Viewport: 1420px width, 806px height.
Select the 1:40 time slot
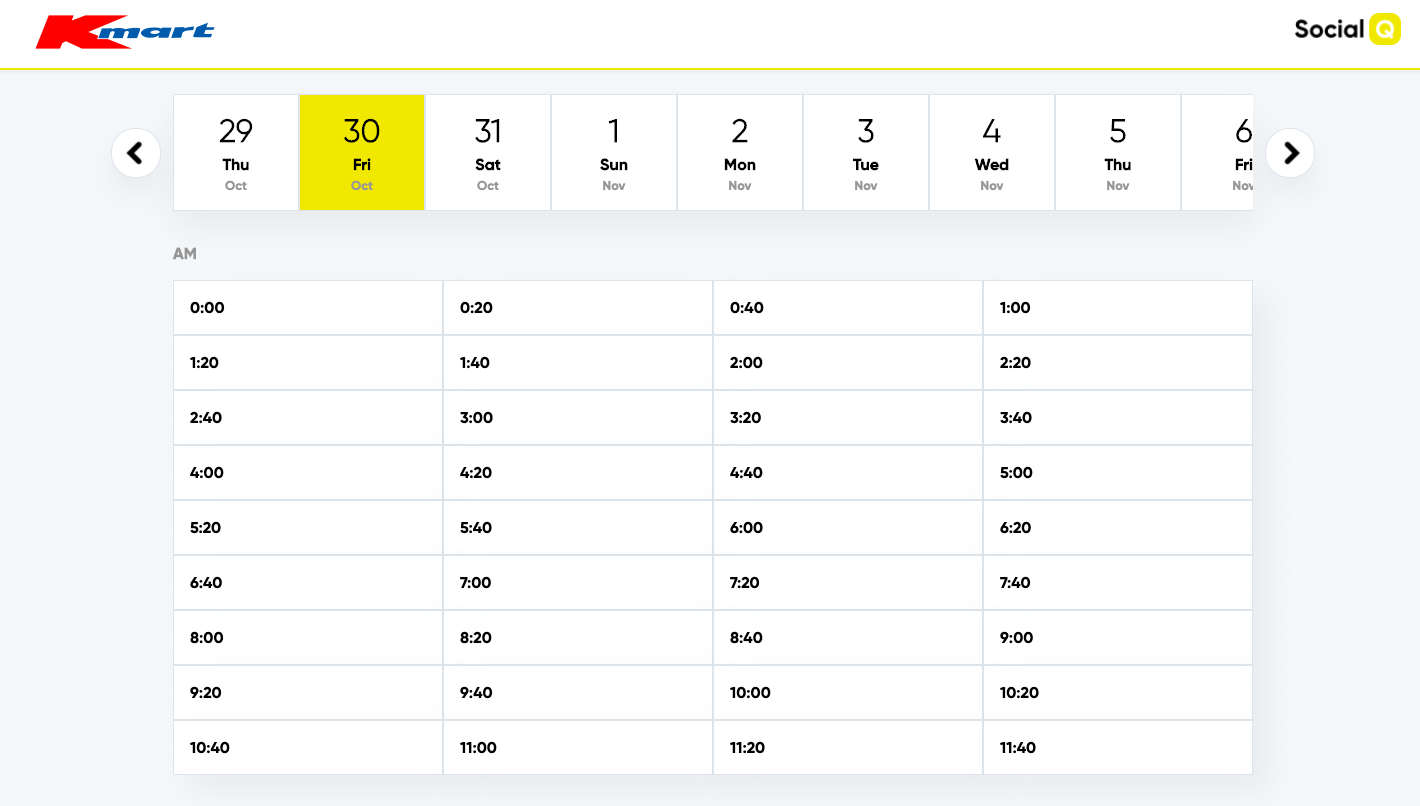click(x=577, y=363)
